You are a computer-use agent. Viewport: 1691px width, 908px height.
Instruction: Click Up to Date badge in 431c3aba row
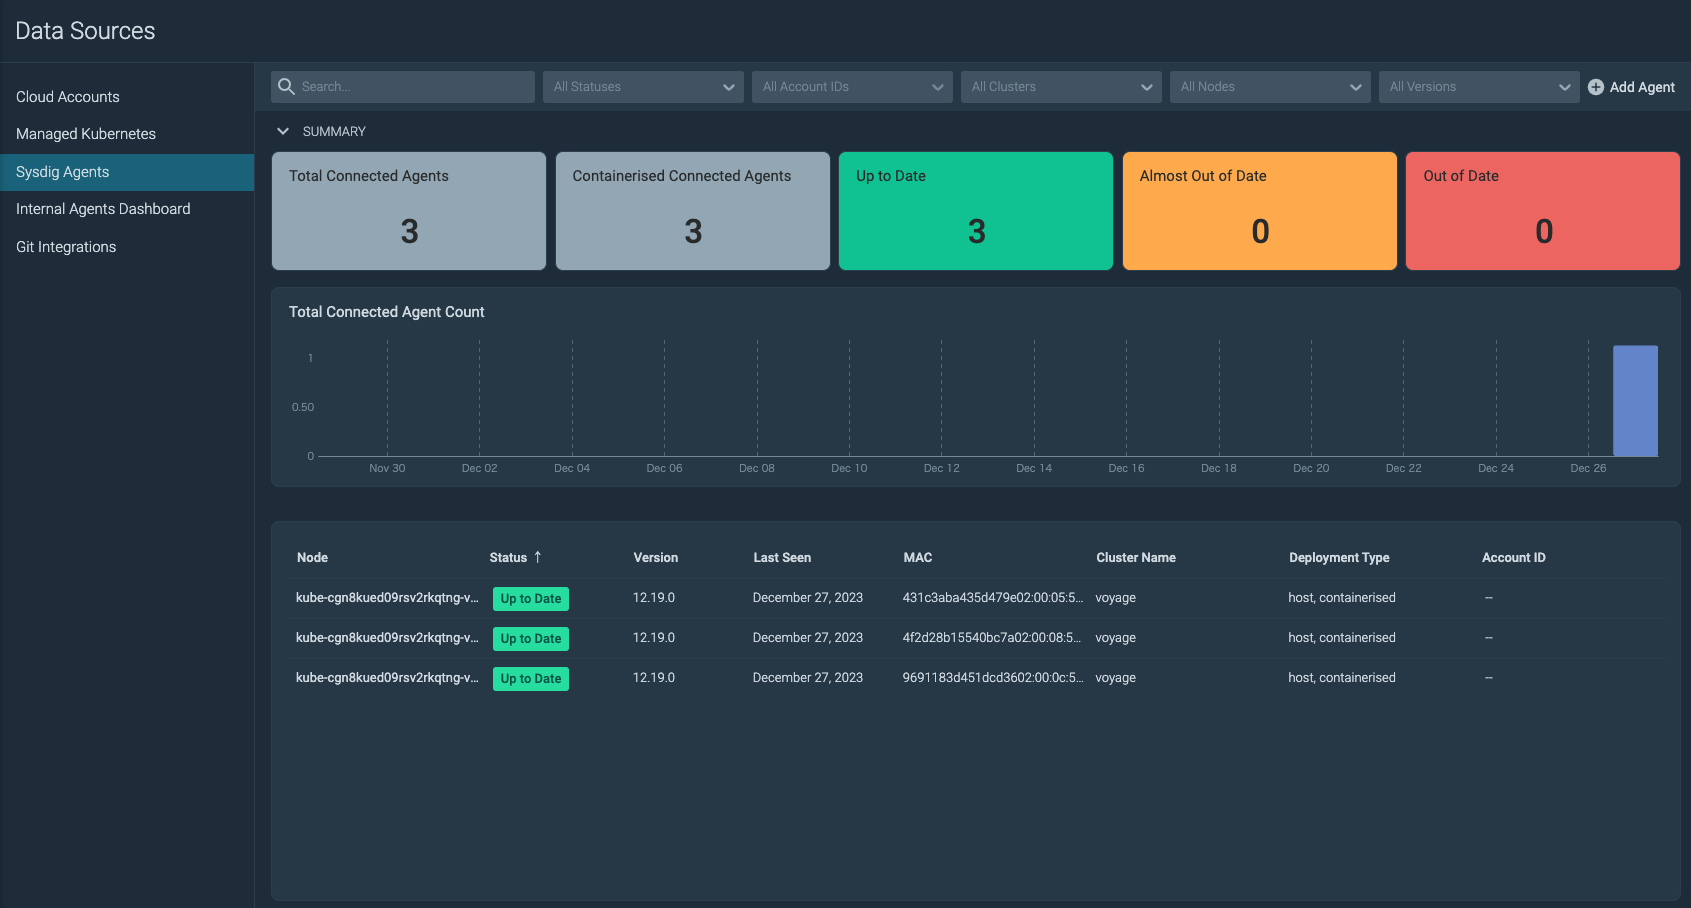click(531, 599)
